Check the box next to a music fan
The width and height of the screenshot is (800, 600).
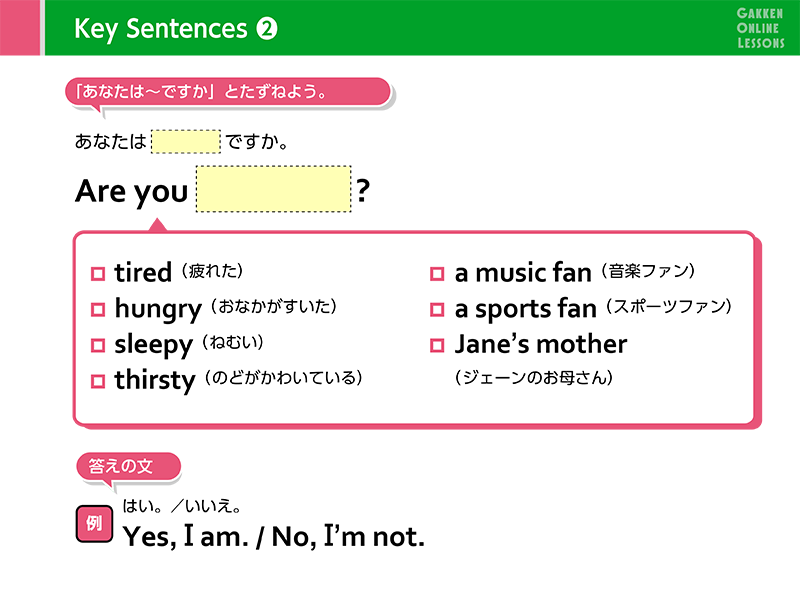pyautogui.click(x=437, y=274)
